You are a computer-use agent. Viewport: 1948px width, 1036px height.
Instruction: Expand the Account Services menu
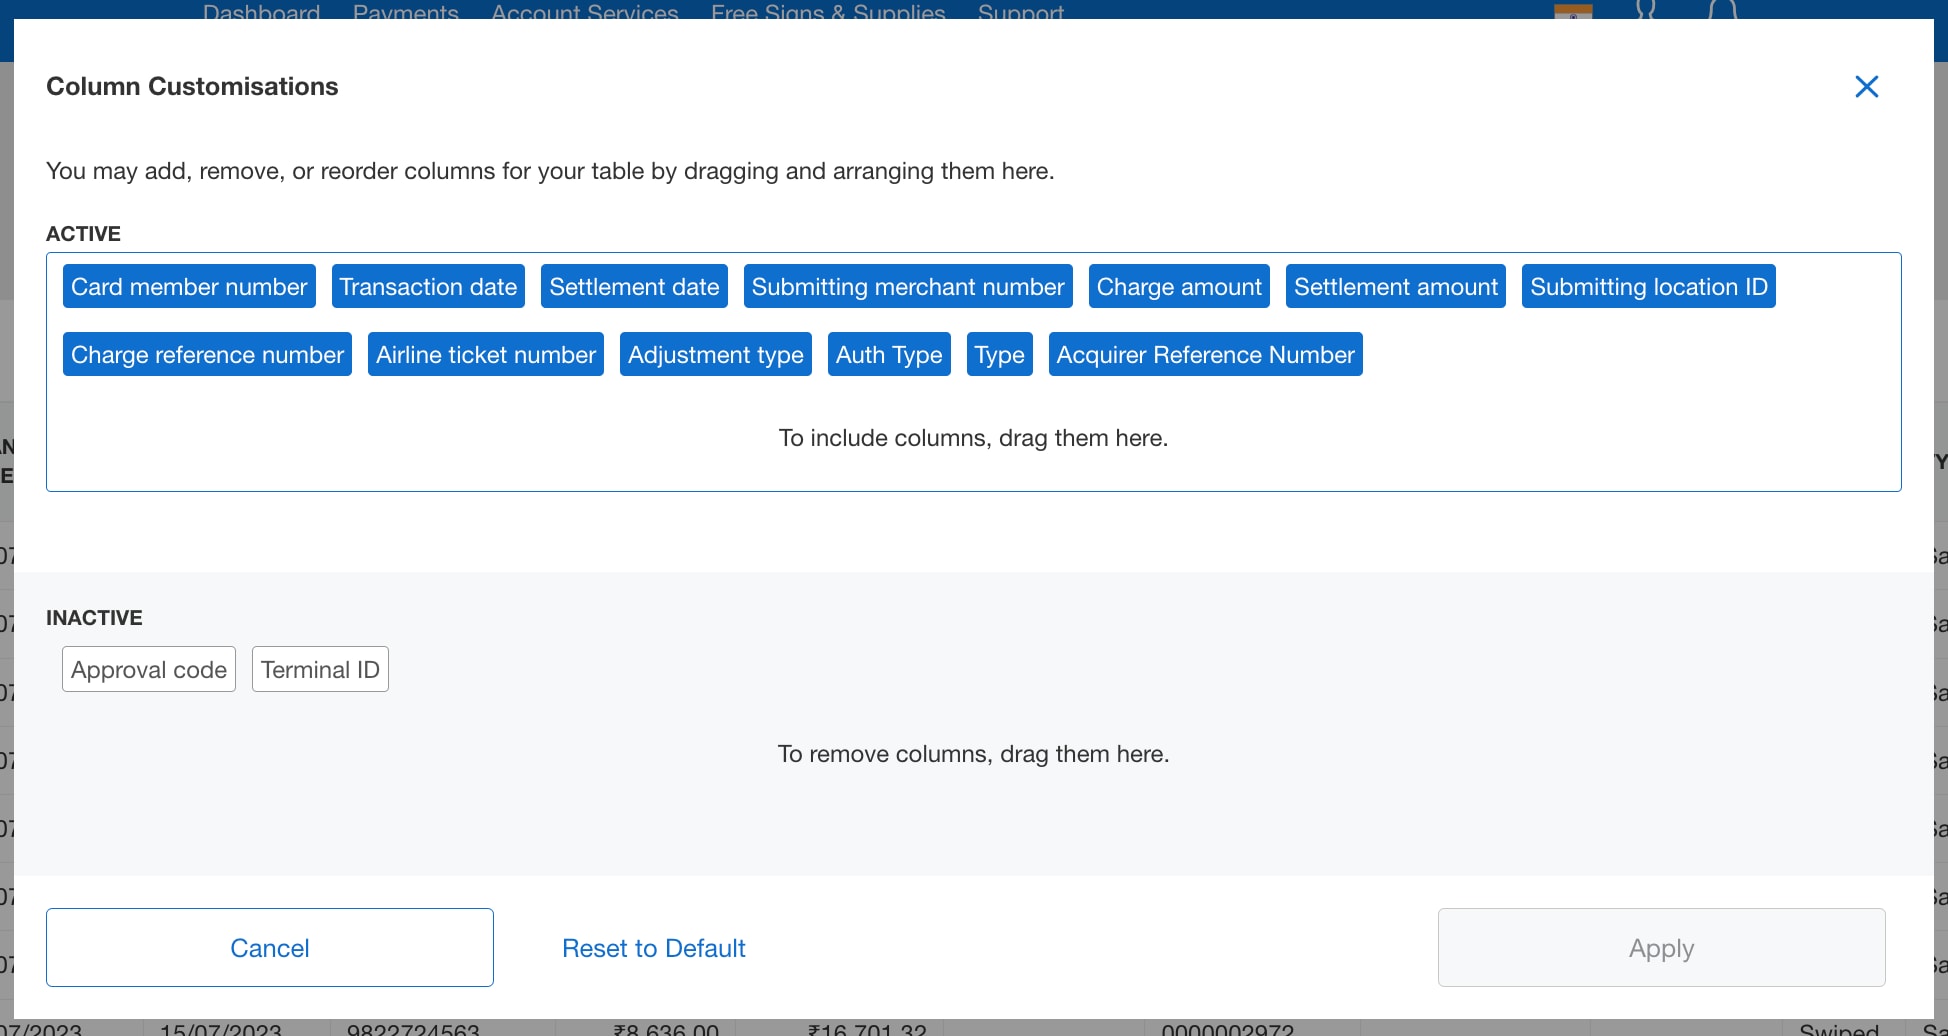click(x=584, y=14)
